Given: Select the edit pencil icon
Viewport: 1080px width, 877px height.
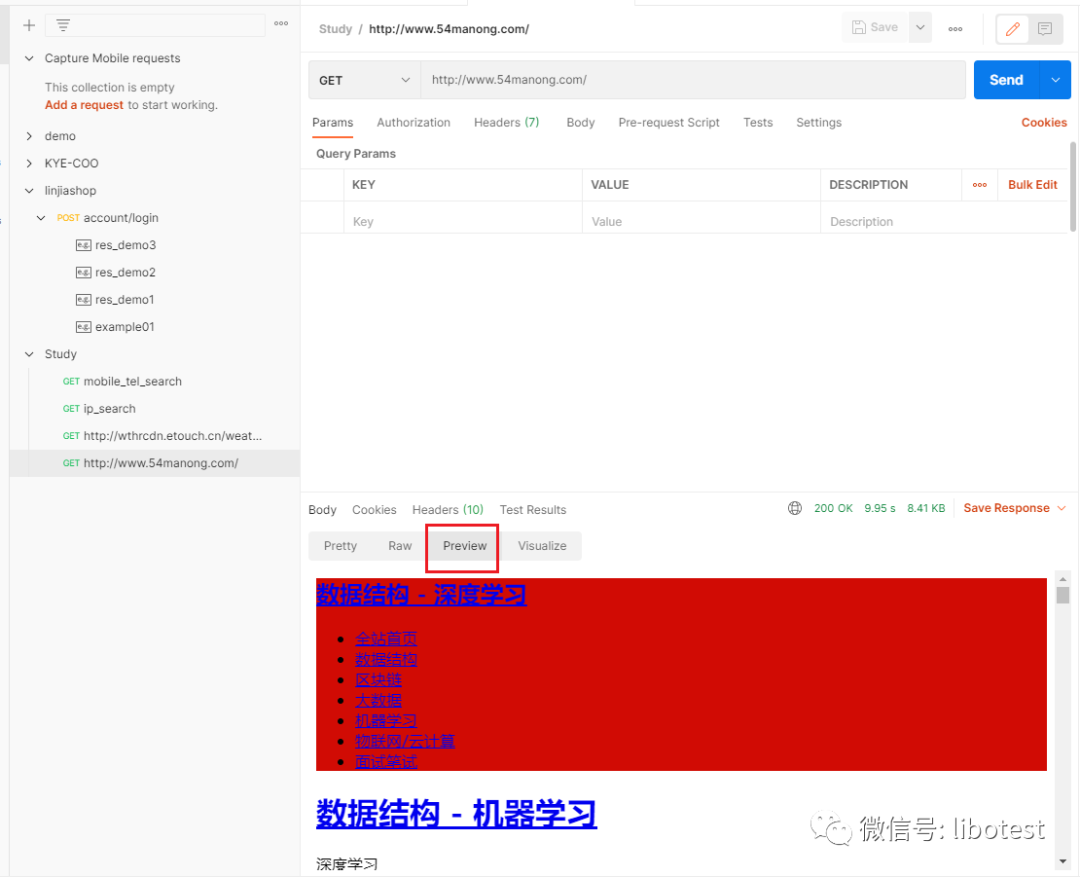Looking at the screenshot, I should 1014,30.
